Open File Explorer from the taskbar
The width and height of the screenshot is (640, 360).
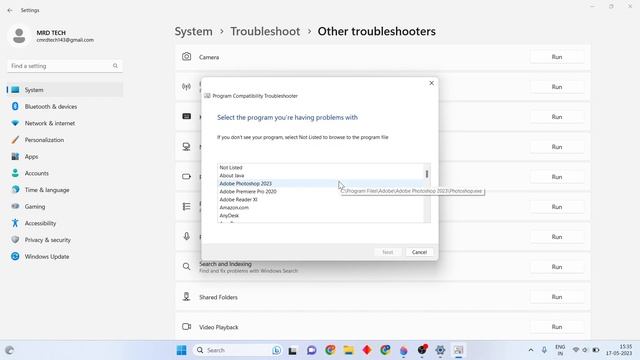[349, 350]
